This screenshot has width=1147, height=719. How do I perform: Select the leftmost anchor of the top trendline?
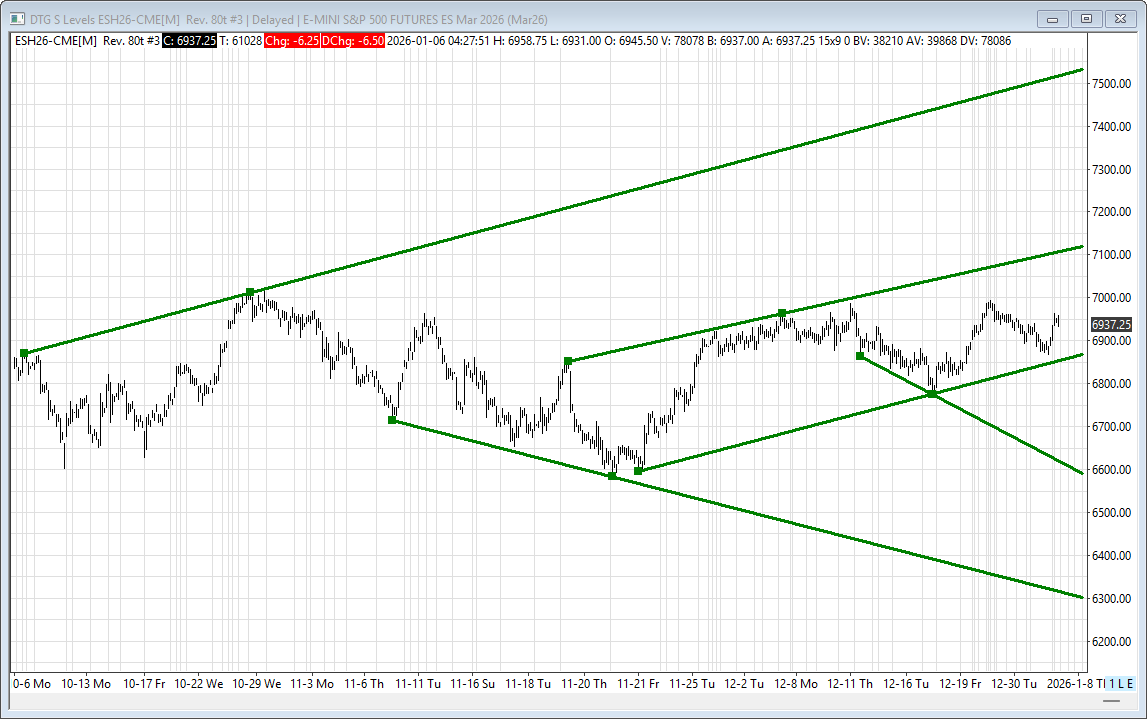click(x=24, y=353)
